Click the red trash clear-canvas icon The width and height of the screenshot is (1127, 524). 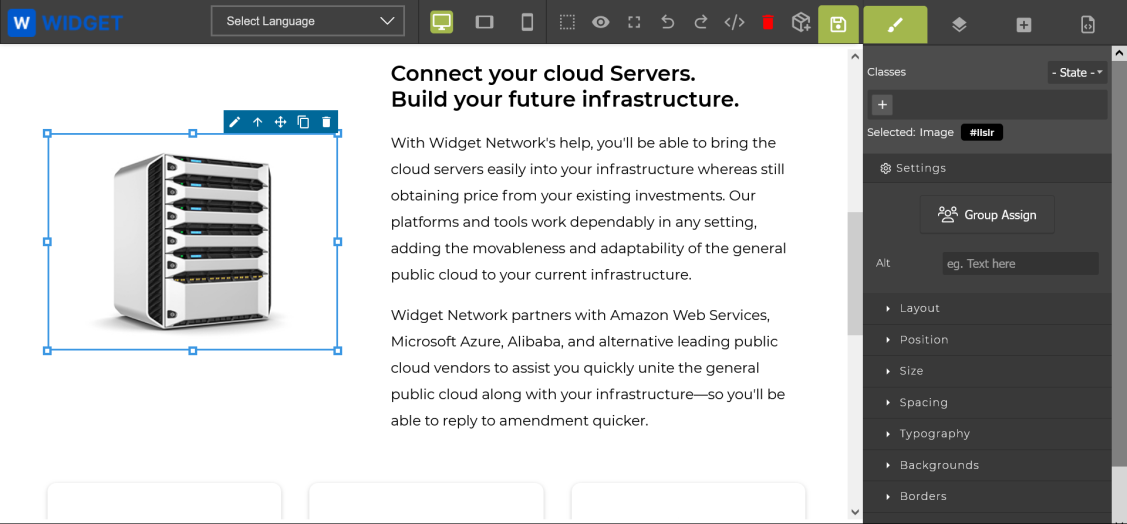click(768, 22)
